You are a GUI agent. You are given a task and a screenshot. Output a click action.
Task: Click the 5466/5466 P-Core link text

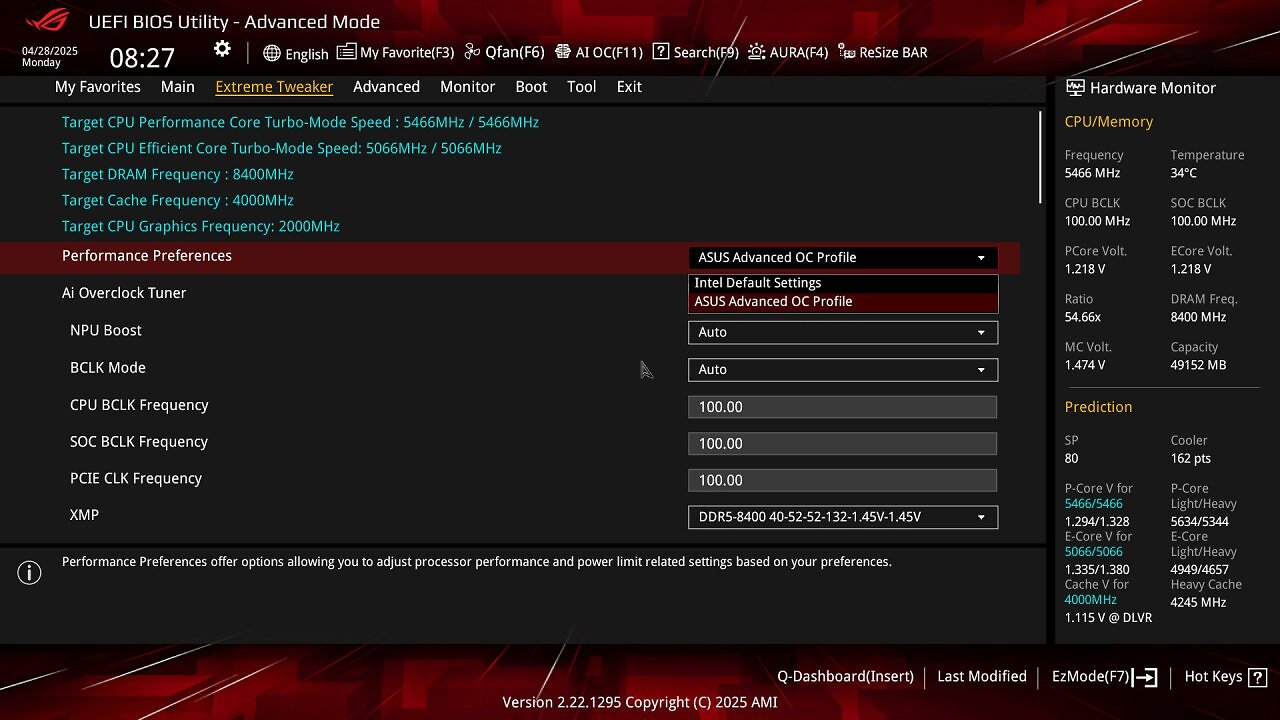(x=1094, y=504)
